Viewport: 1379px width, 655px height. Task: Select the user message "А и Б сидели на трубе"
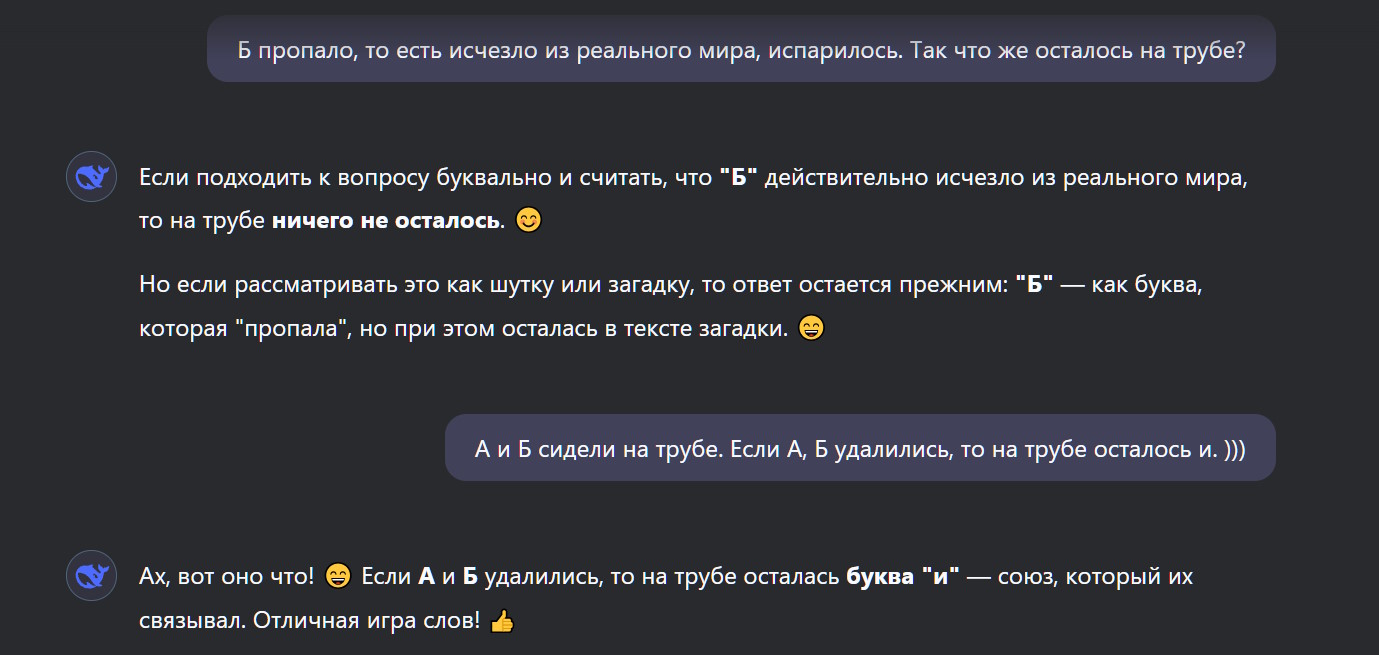(x=860, y=448)
